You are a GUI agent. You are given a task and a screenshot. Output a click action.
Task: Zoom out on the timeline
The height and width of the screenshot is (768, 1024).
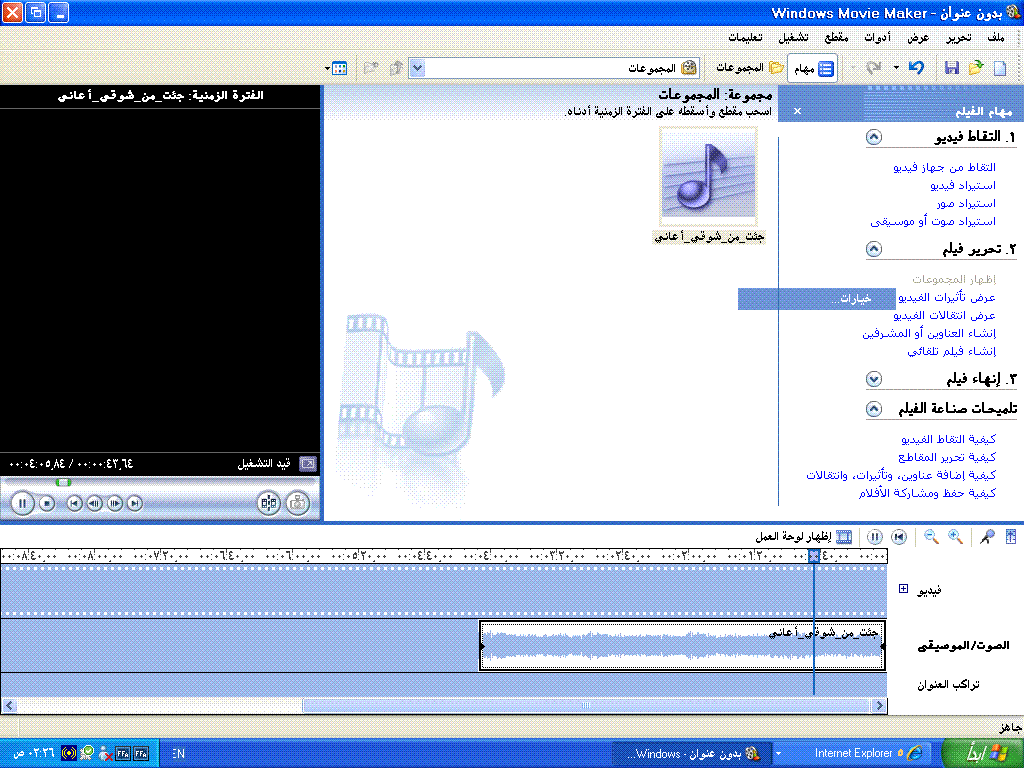[931, 538]
